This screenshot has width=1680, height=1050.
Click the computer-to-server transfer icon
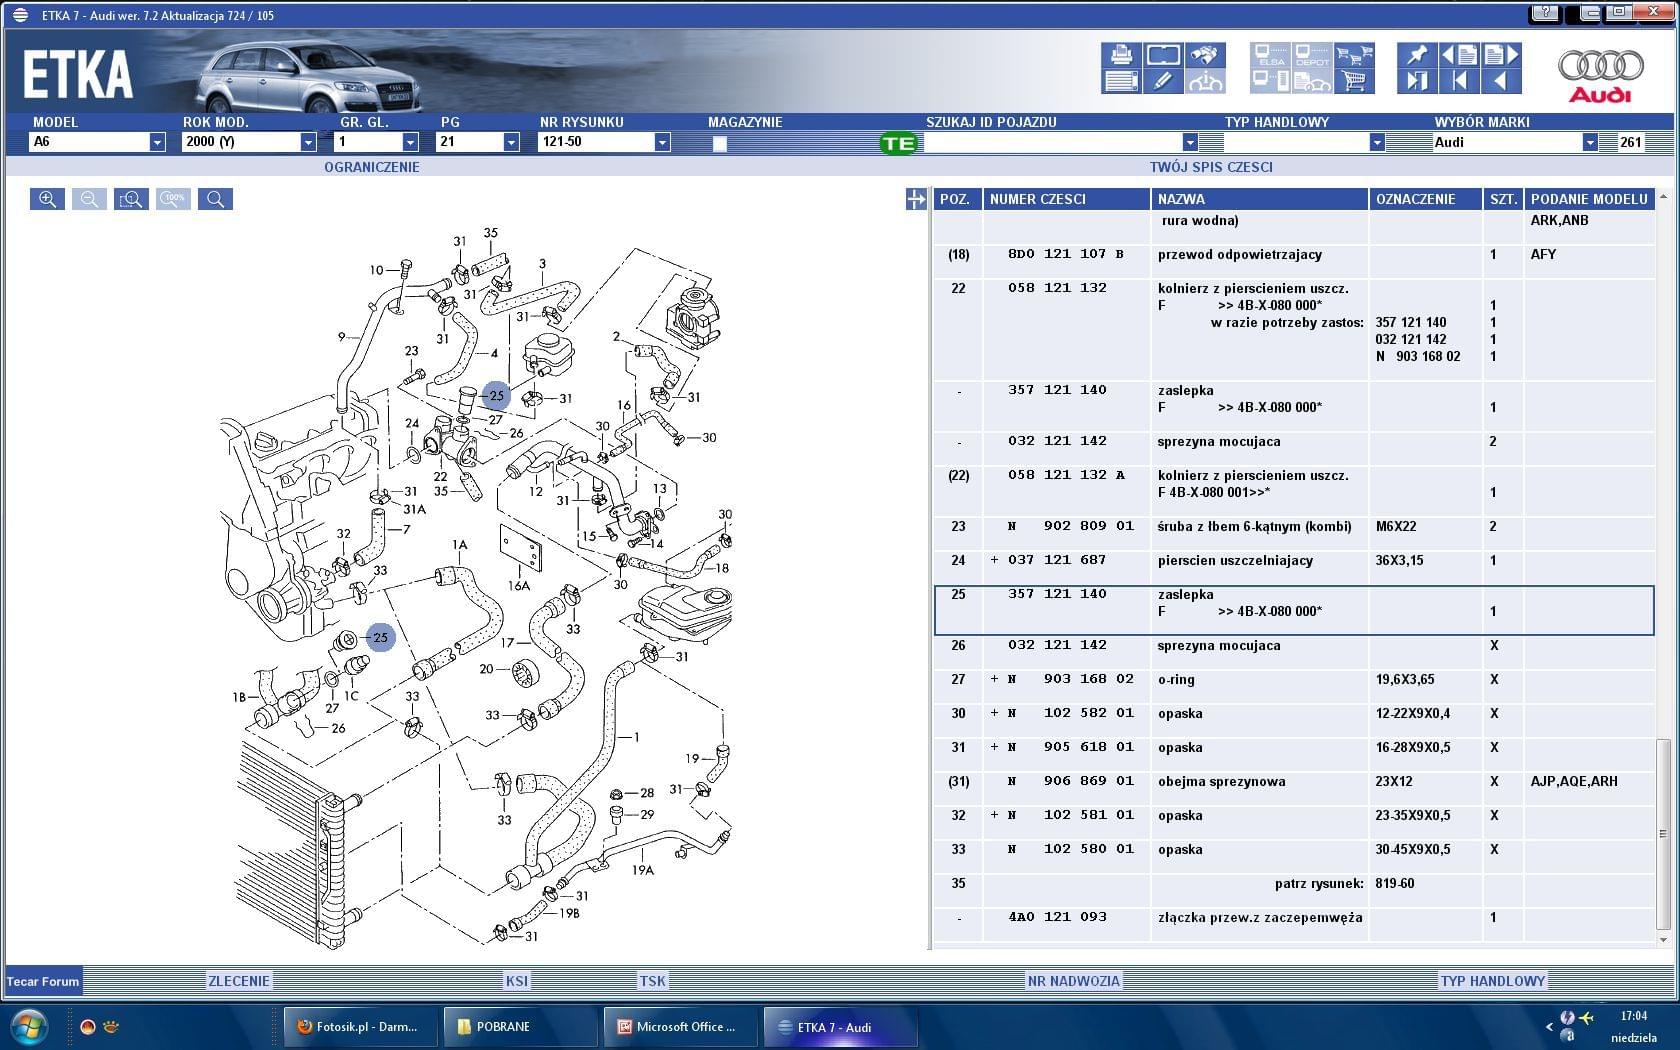[x=1270, y=81]
